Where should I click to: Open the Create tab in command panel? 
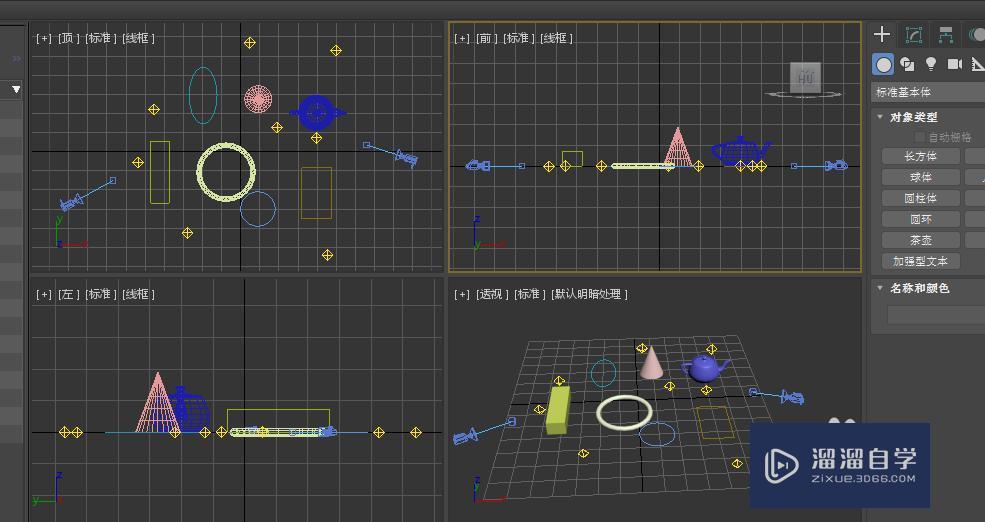tap(882, 35)
